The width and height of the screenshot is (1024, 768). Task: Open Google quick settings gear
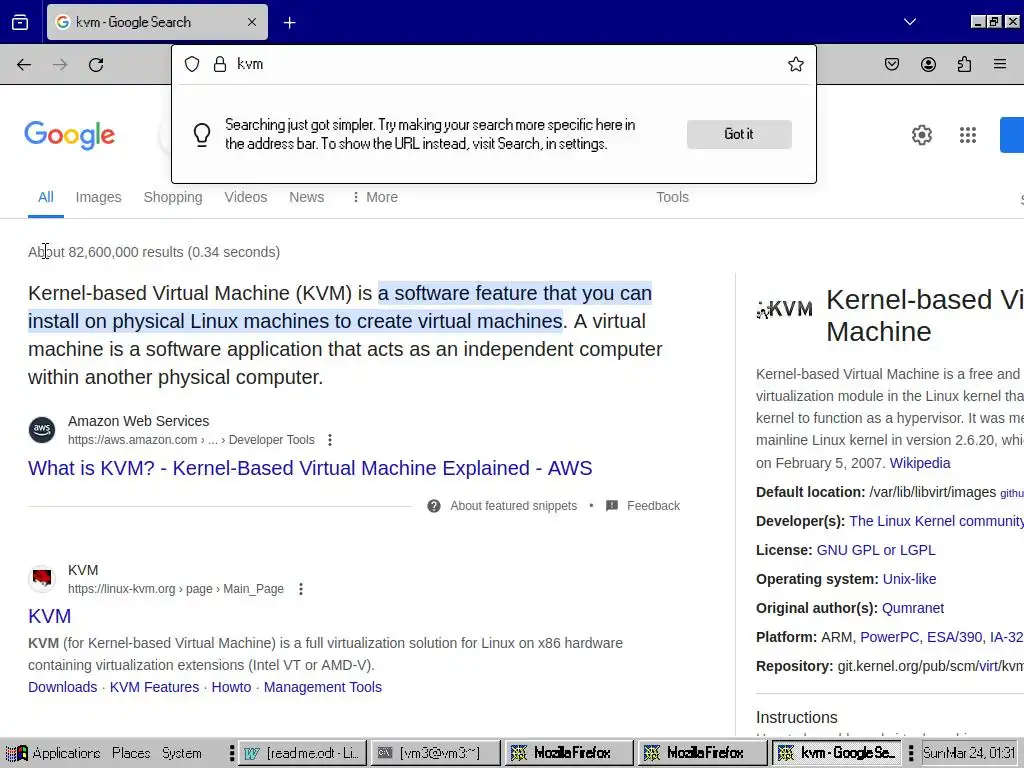click(x=921, y=135)
